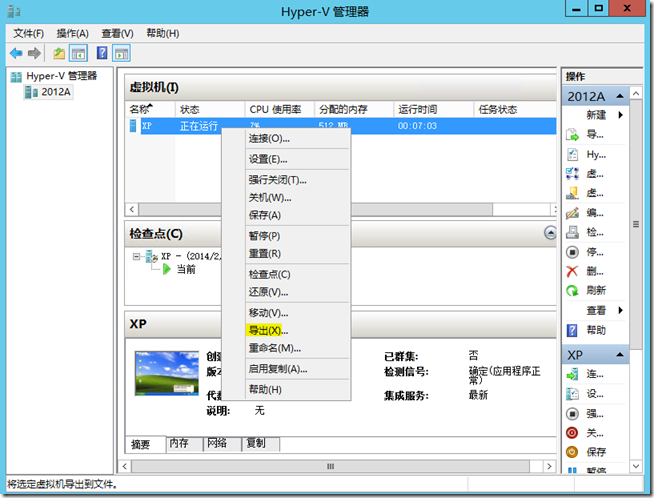
Task: Collapse the checkpoints pane with round arrow button
Action: point(550,233)
